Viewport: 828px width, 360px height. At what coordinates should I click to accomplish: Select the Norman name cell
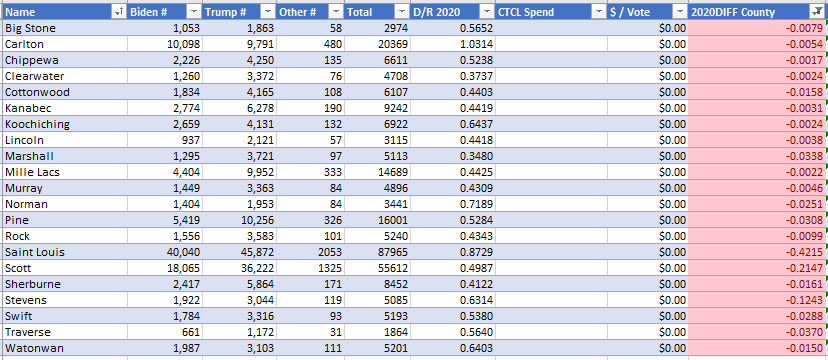click(65, 204)
